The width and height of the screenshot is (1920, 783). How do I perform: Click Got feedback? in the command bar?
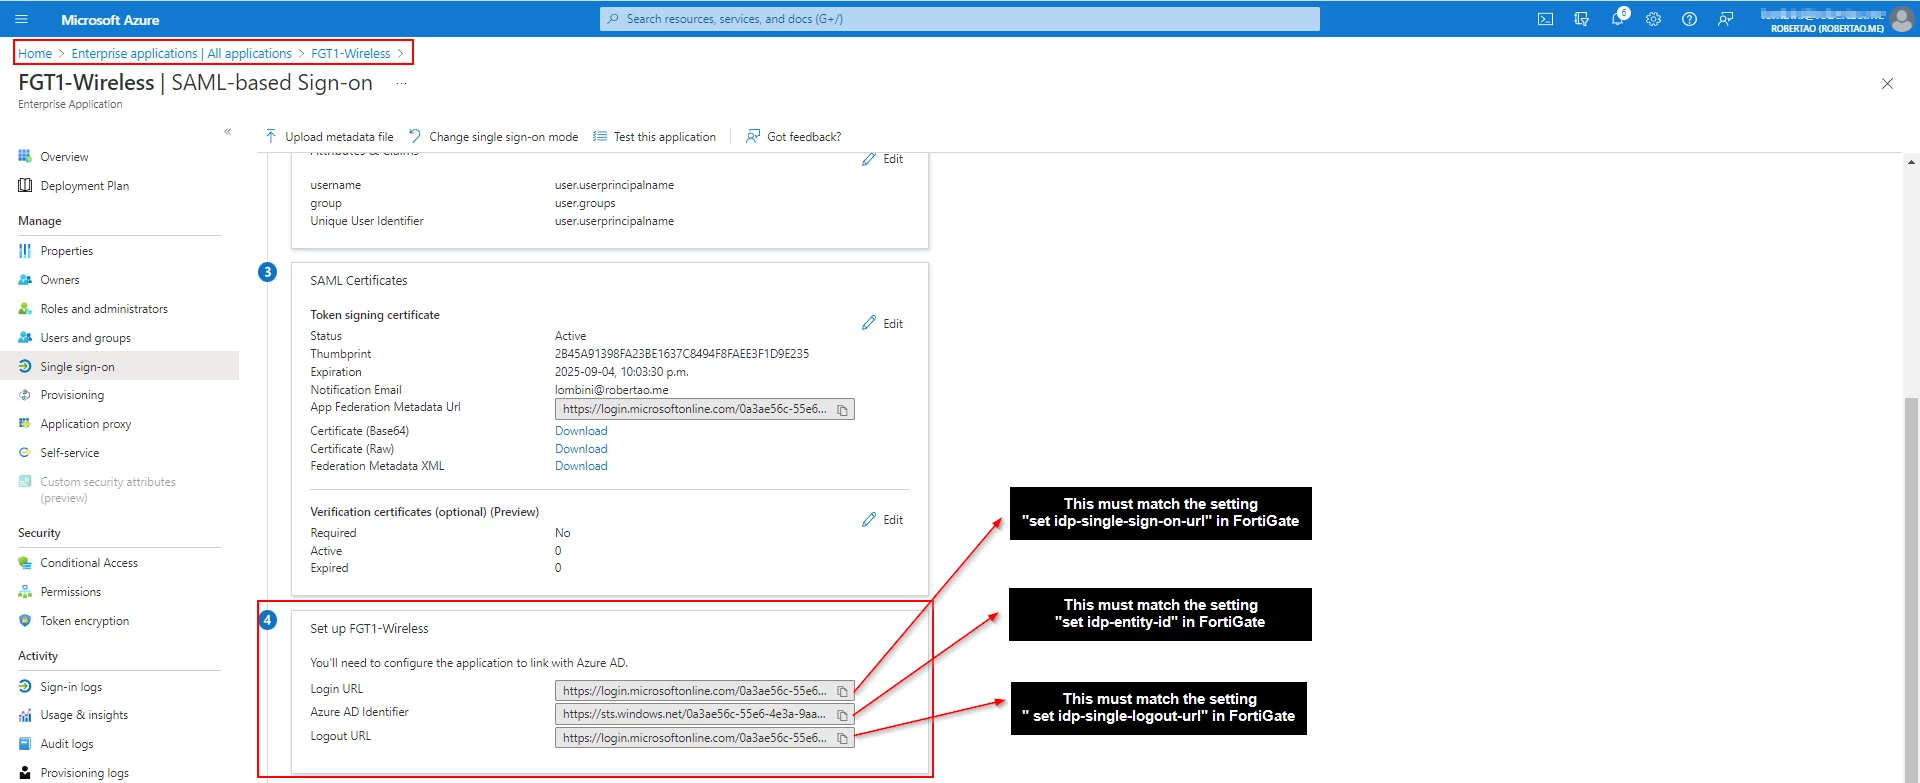pyautogui.click(x=793, y=137)
